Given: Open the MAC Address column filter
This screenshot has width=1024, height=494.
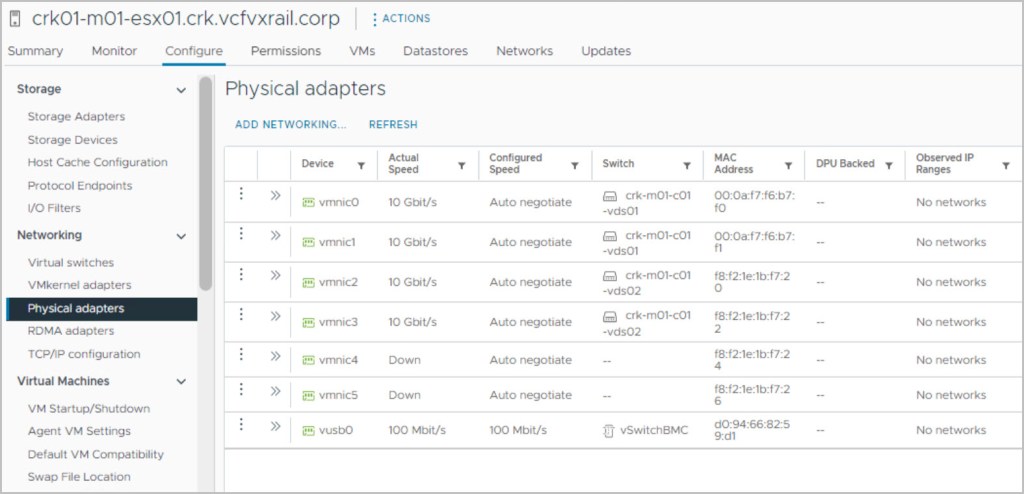Looking at the screenshot, I should tap(788, 166).
